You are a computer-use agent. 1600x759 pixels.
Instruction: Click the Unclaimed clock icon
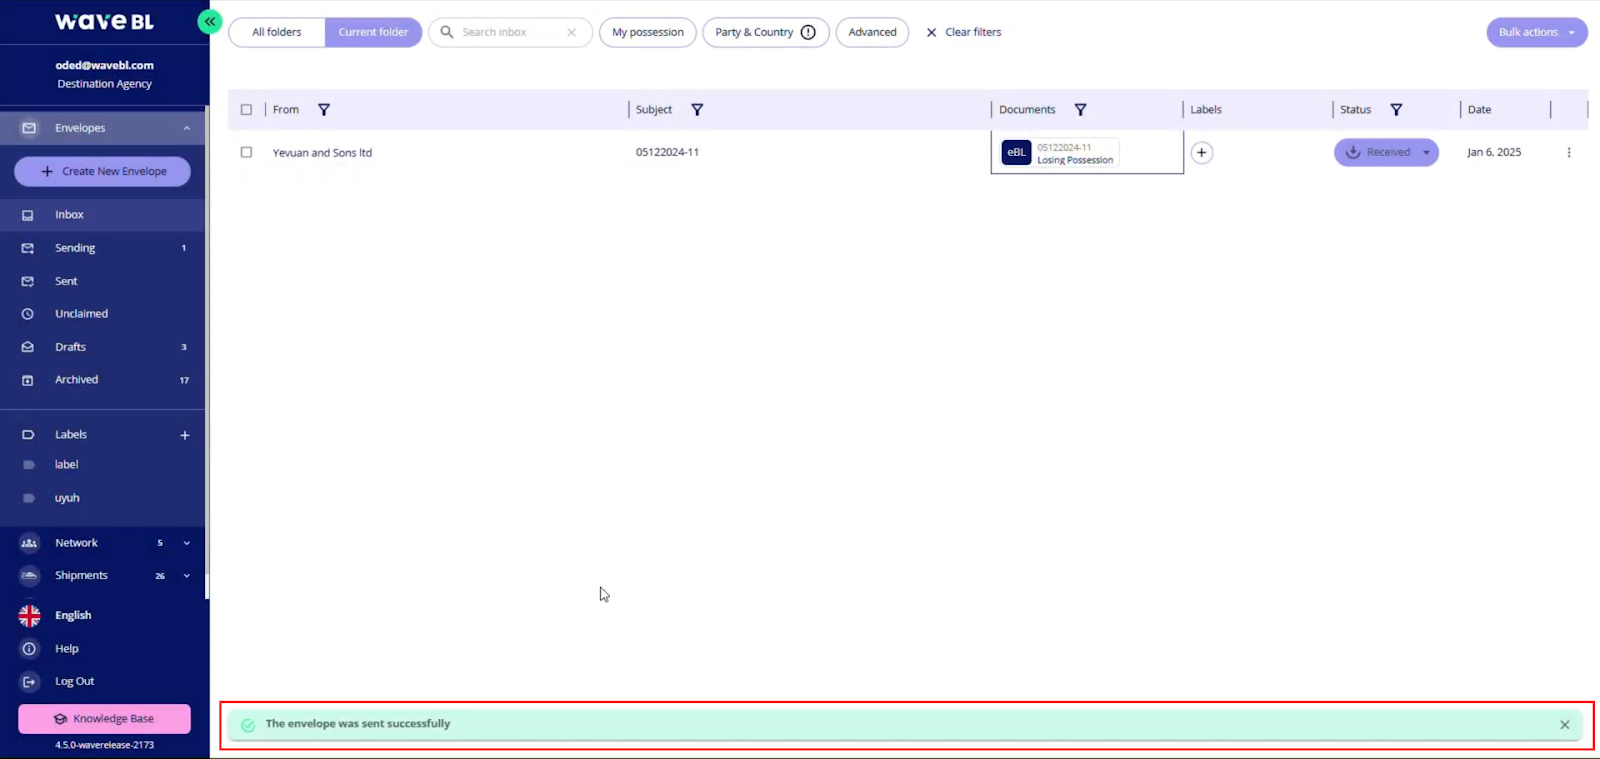28,314
